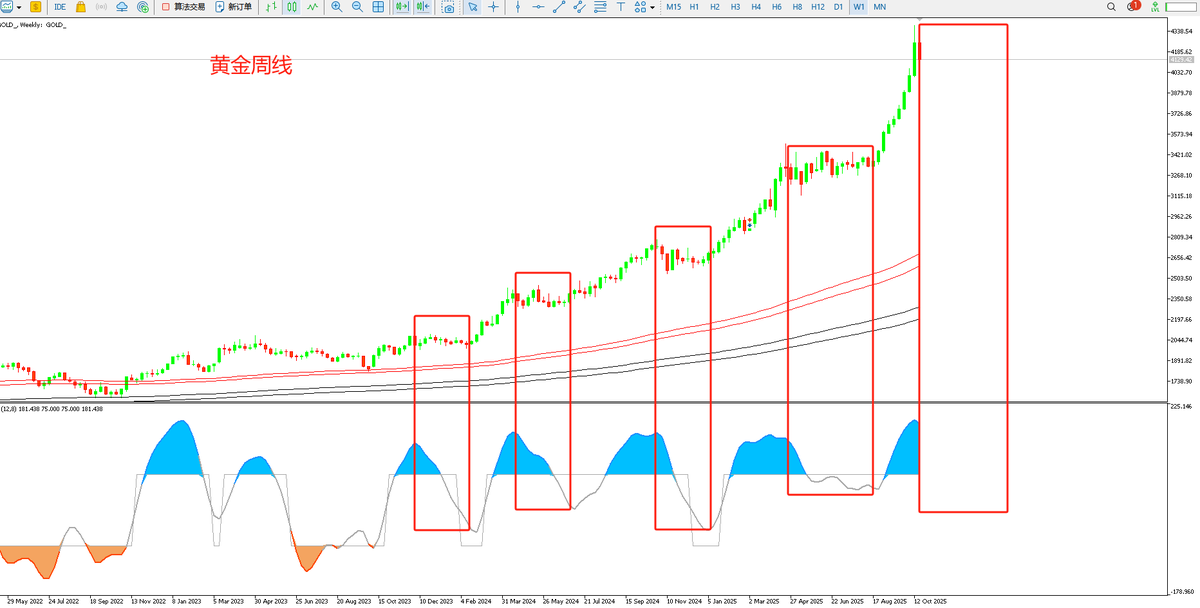Click the Signals broadcast icon
Viewport: 1200px width, 608px height.
101,7
